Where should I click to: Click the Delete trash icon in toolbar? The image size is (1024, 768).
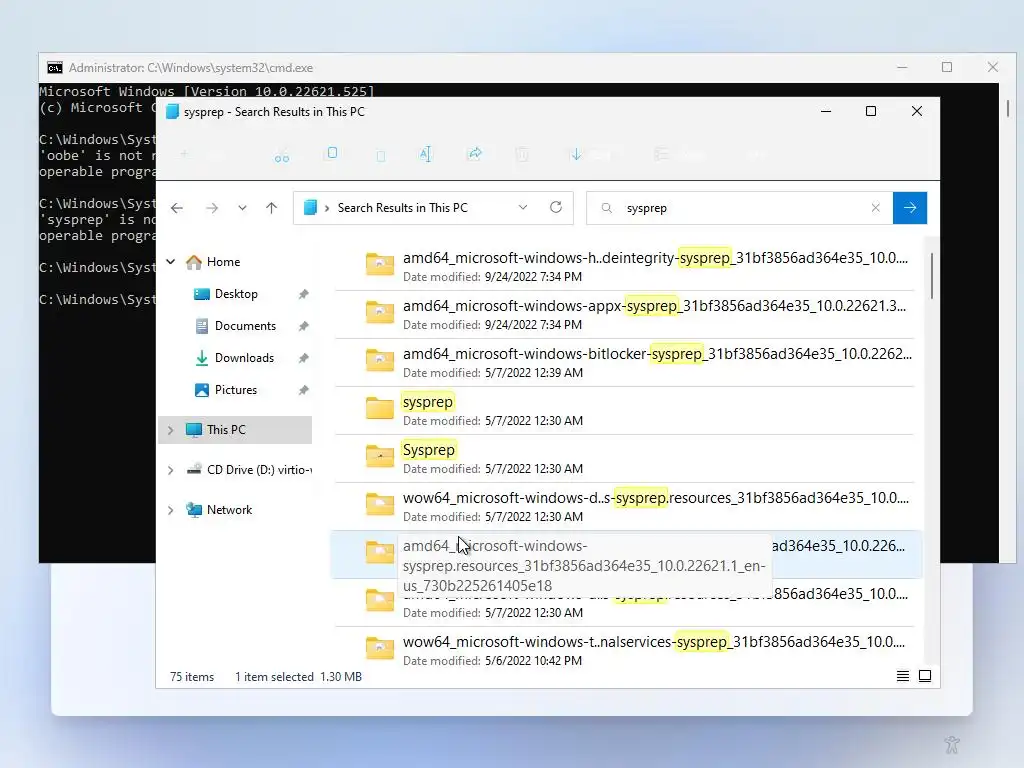[522, 155]
